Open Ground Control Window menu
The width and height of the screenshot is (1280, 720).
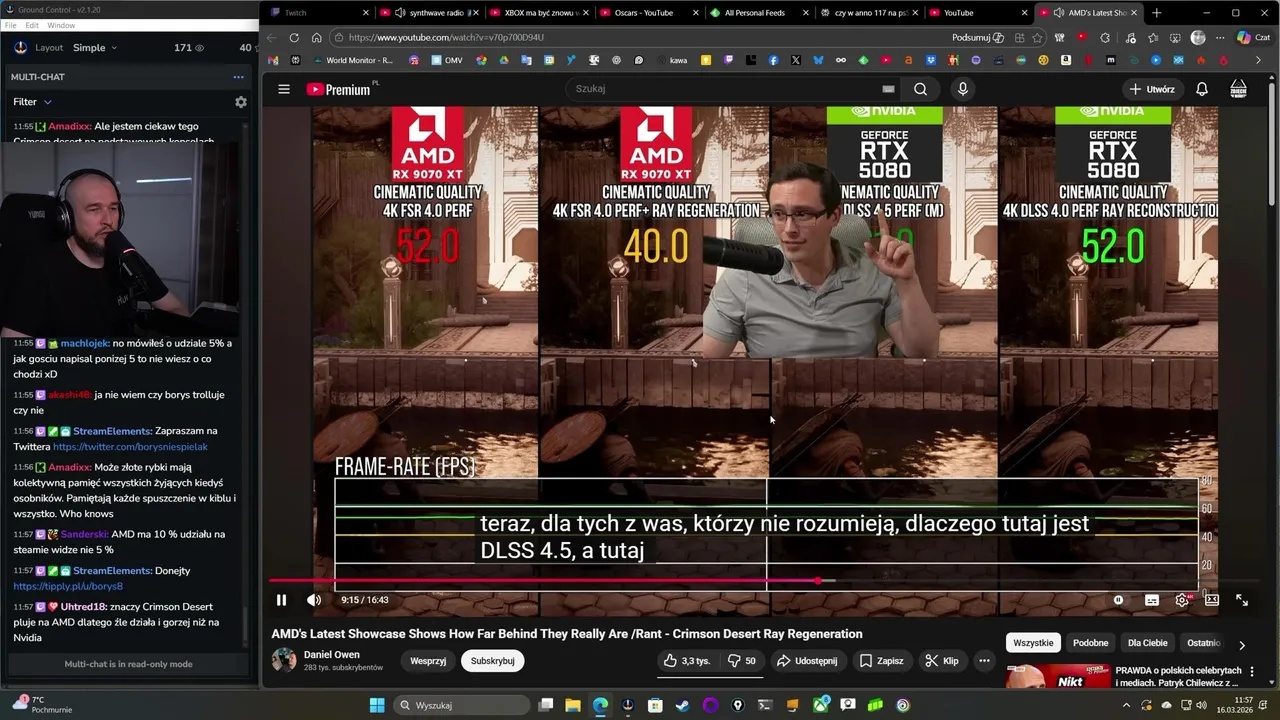tap(61, 25)
